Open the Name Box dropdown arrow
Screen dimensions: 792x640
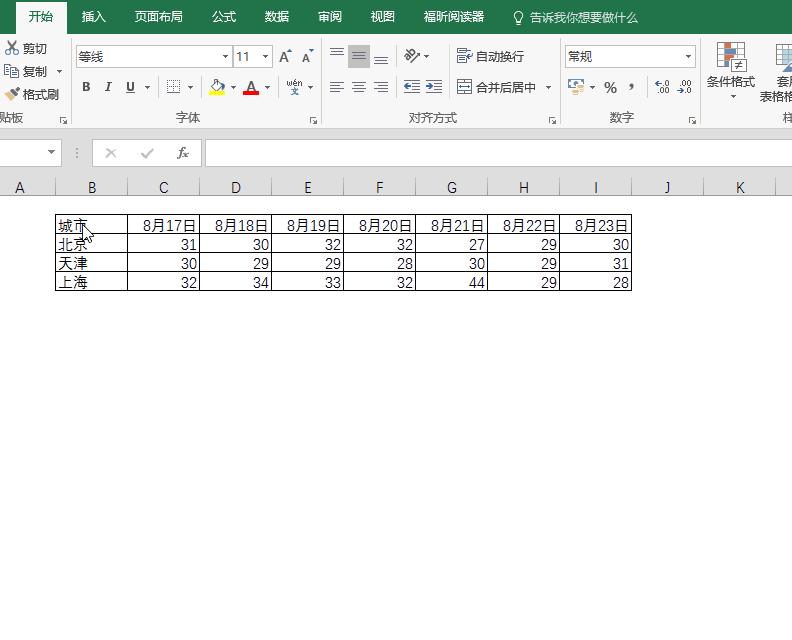coord(51,152)
